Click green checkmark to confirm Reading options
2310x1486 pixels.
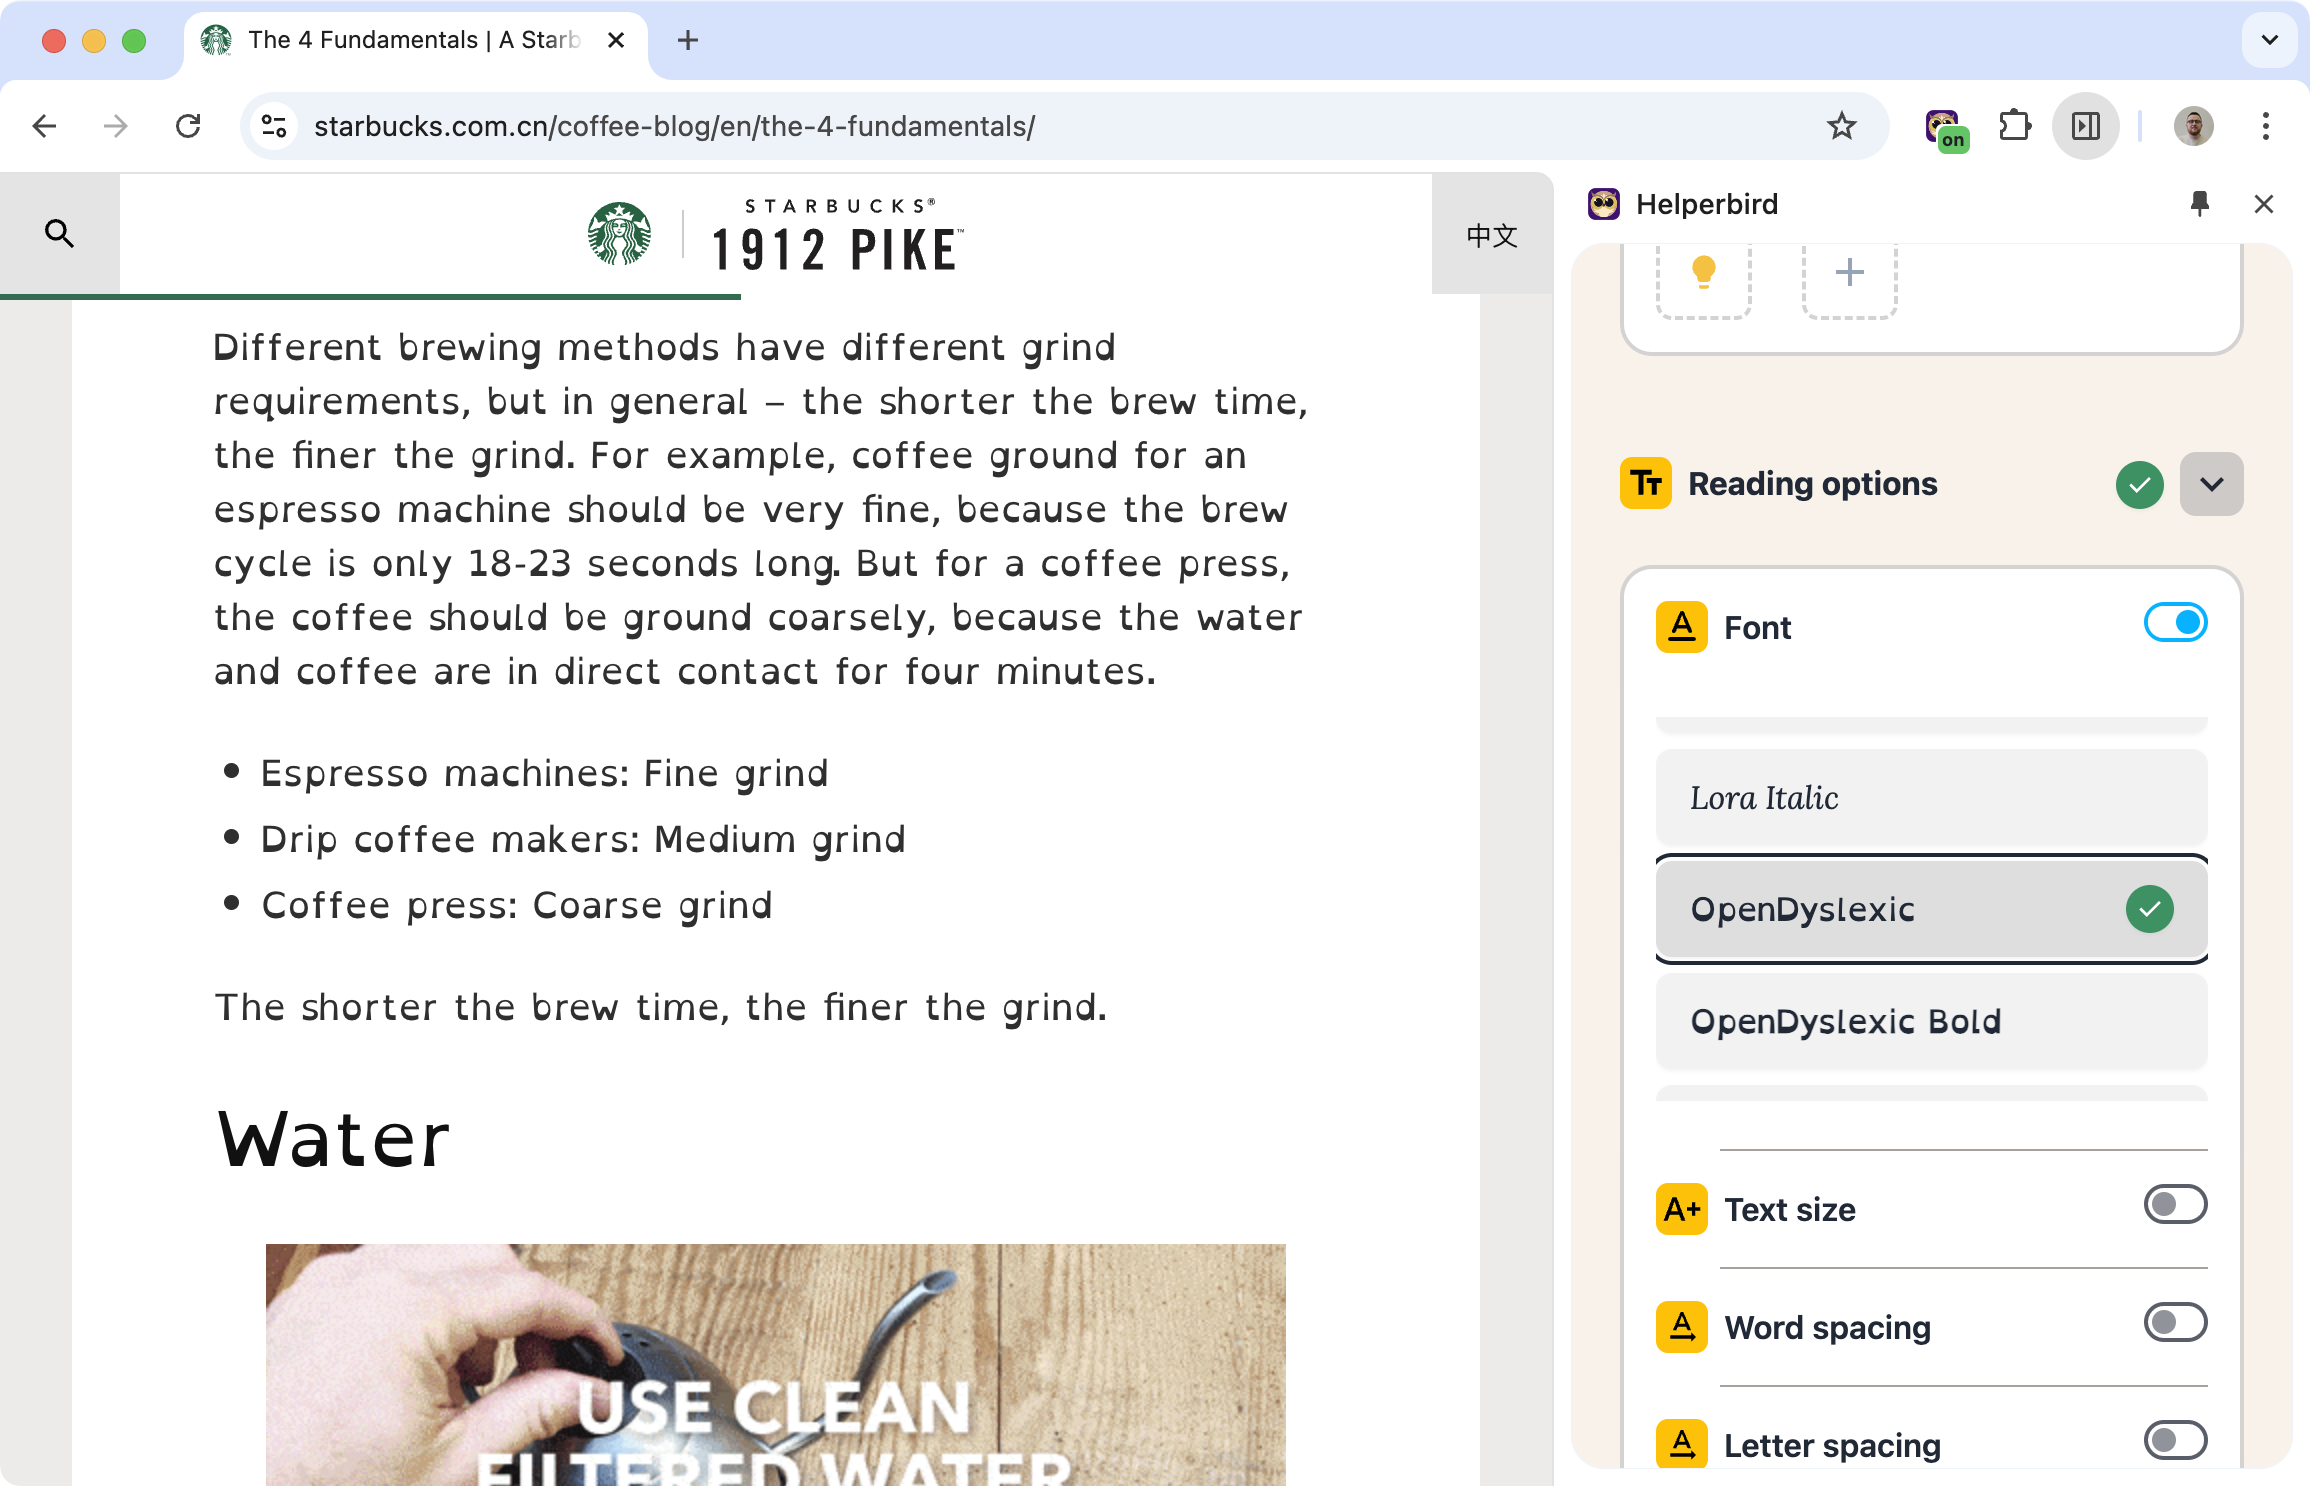click(x=2140, y=485)
